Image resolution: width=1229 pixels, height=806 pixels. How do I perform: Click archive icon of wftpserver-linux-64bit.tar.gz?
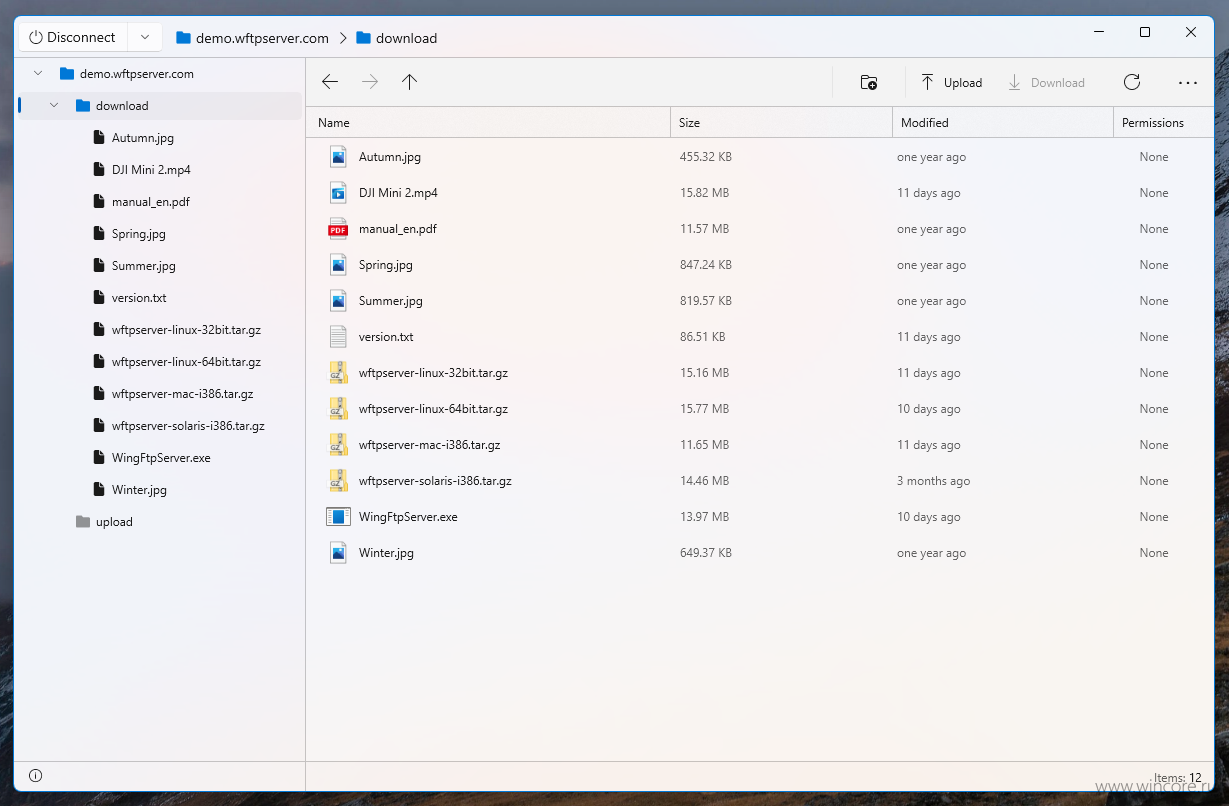pyautogui.click(x=338, y=409)
